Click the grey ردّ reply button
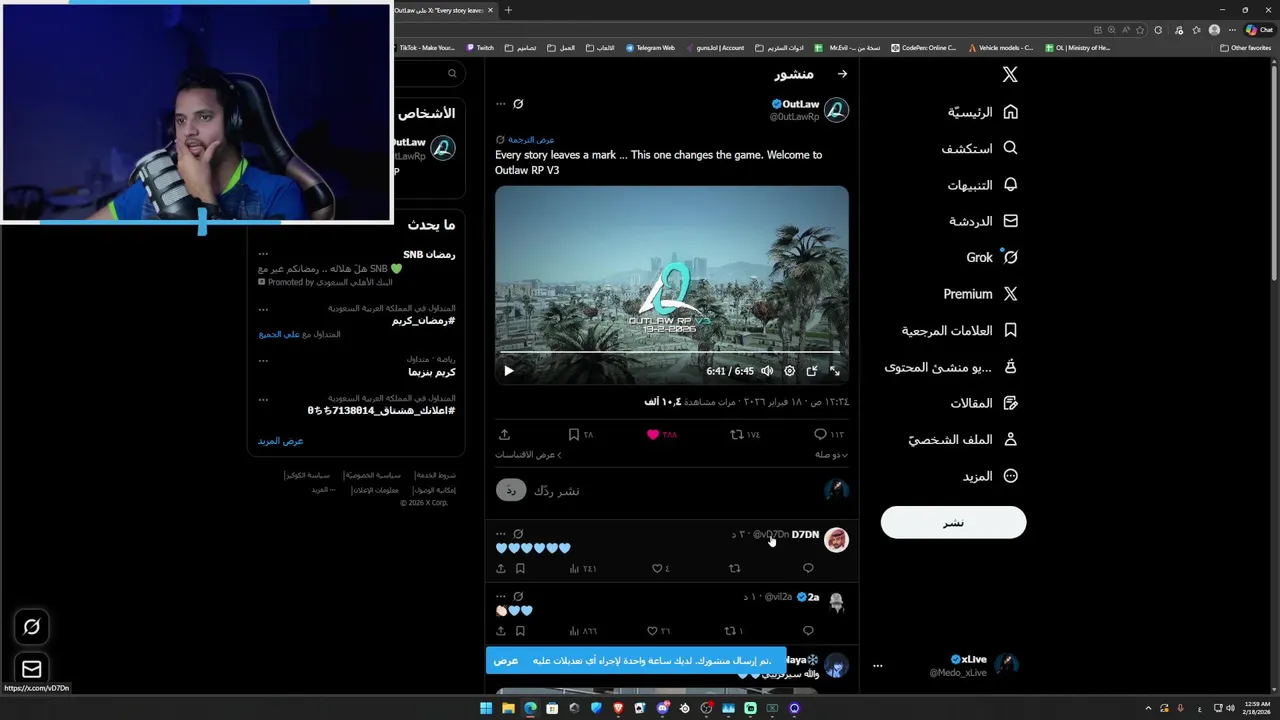The image size is (1280, 720). pyautogui.click(x=510, y=490)
